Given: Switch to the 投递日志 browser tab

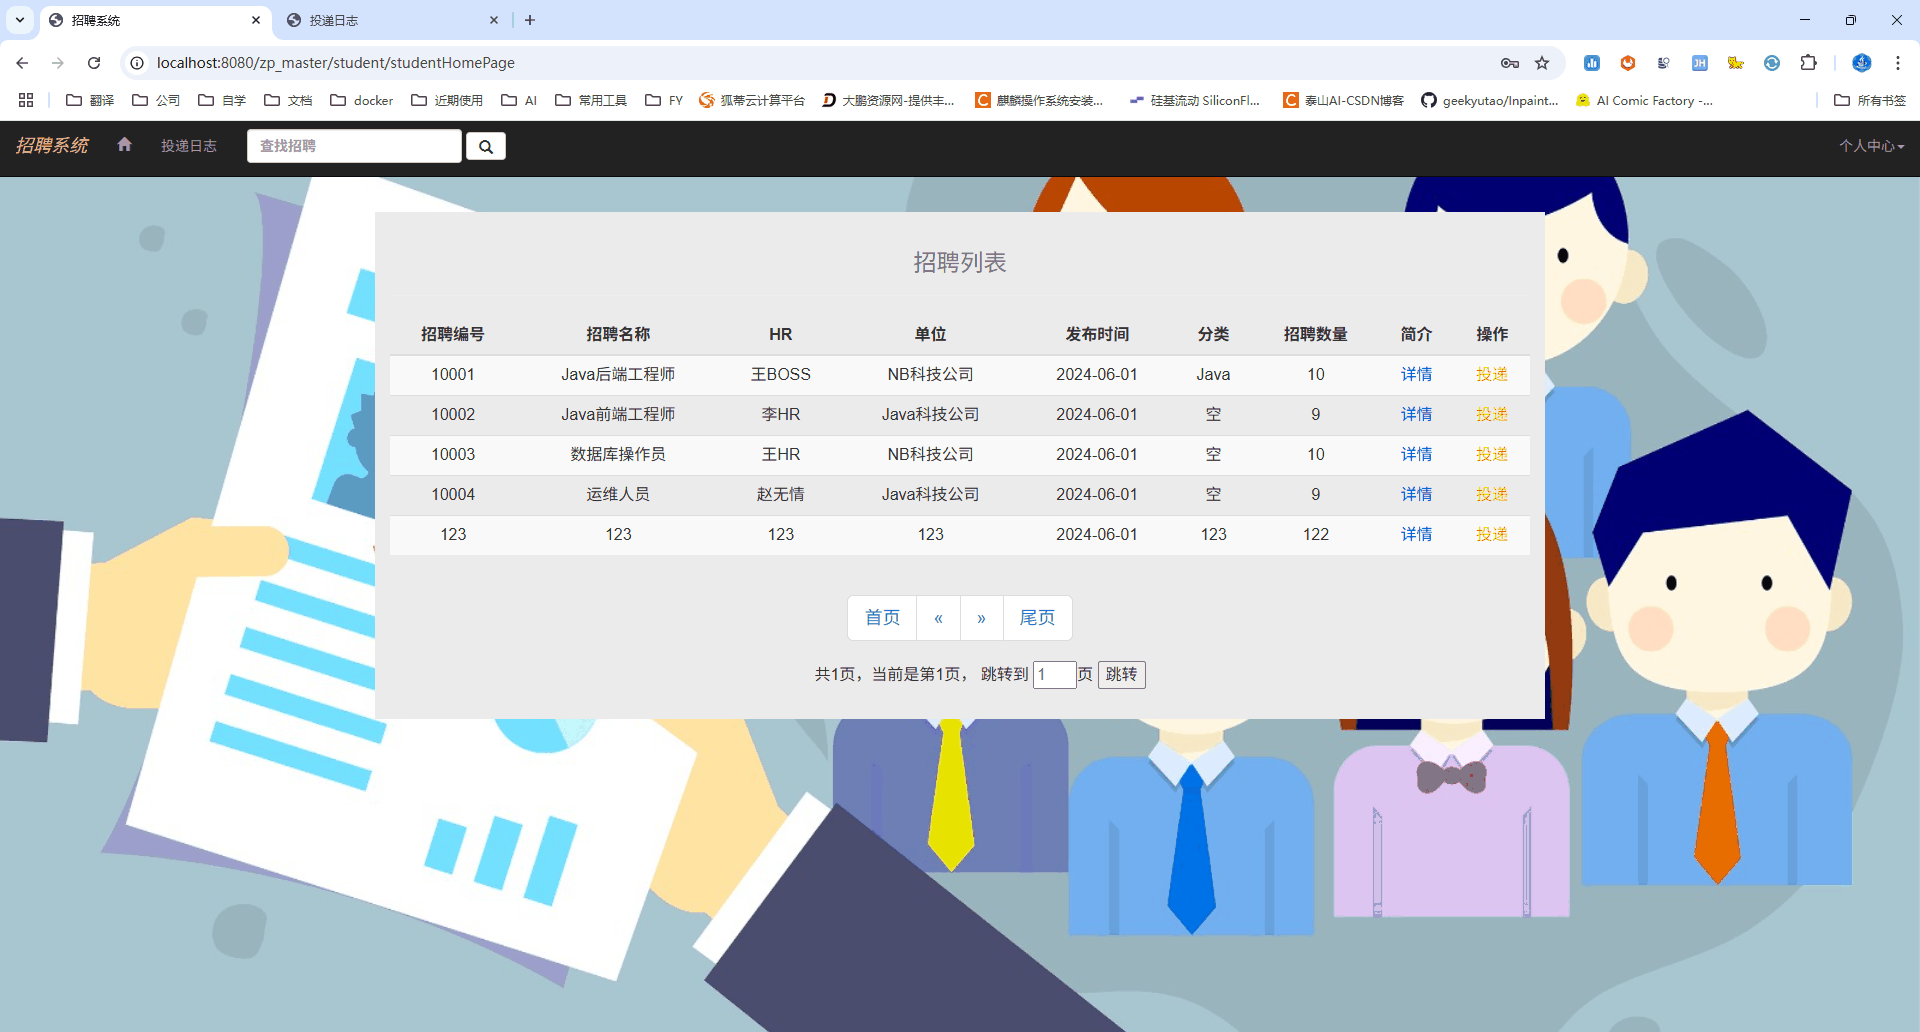Looking at the screenshot, I should 392,20.
